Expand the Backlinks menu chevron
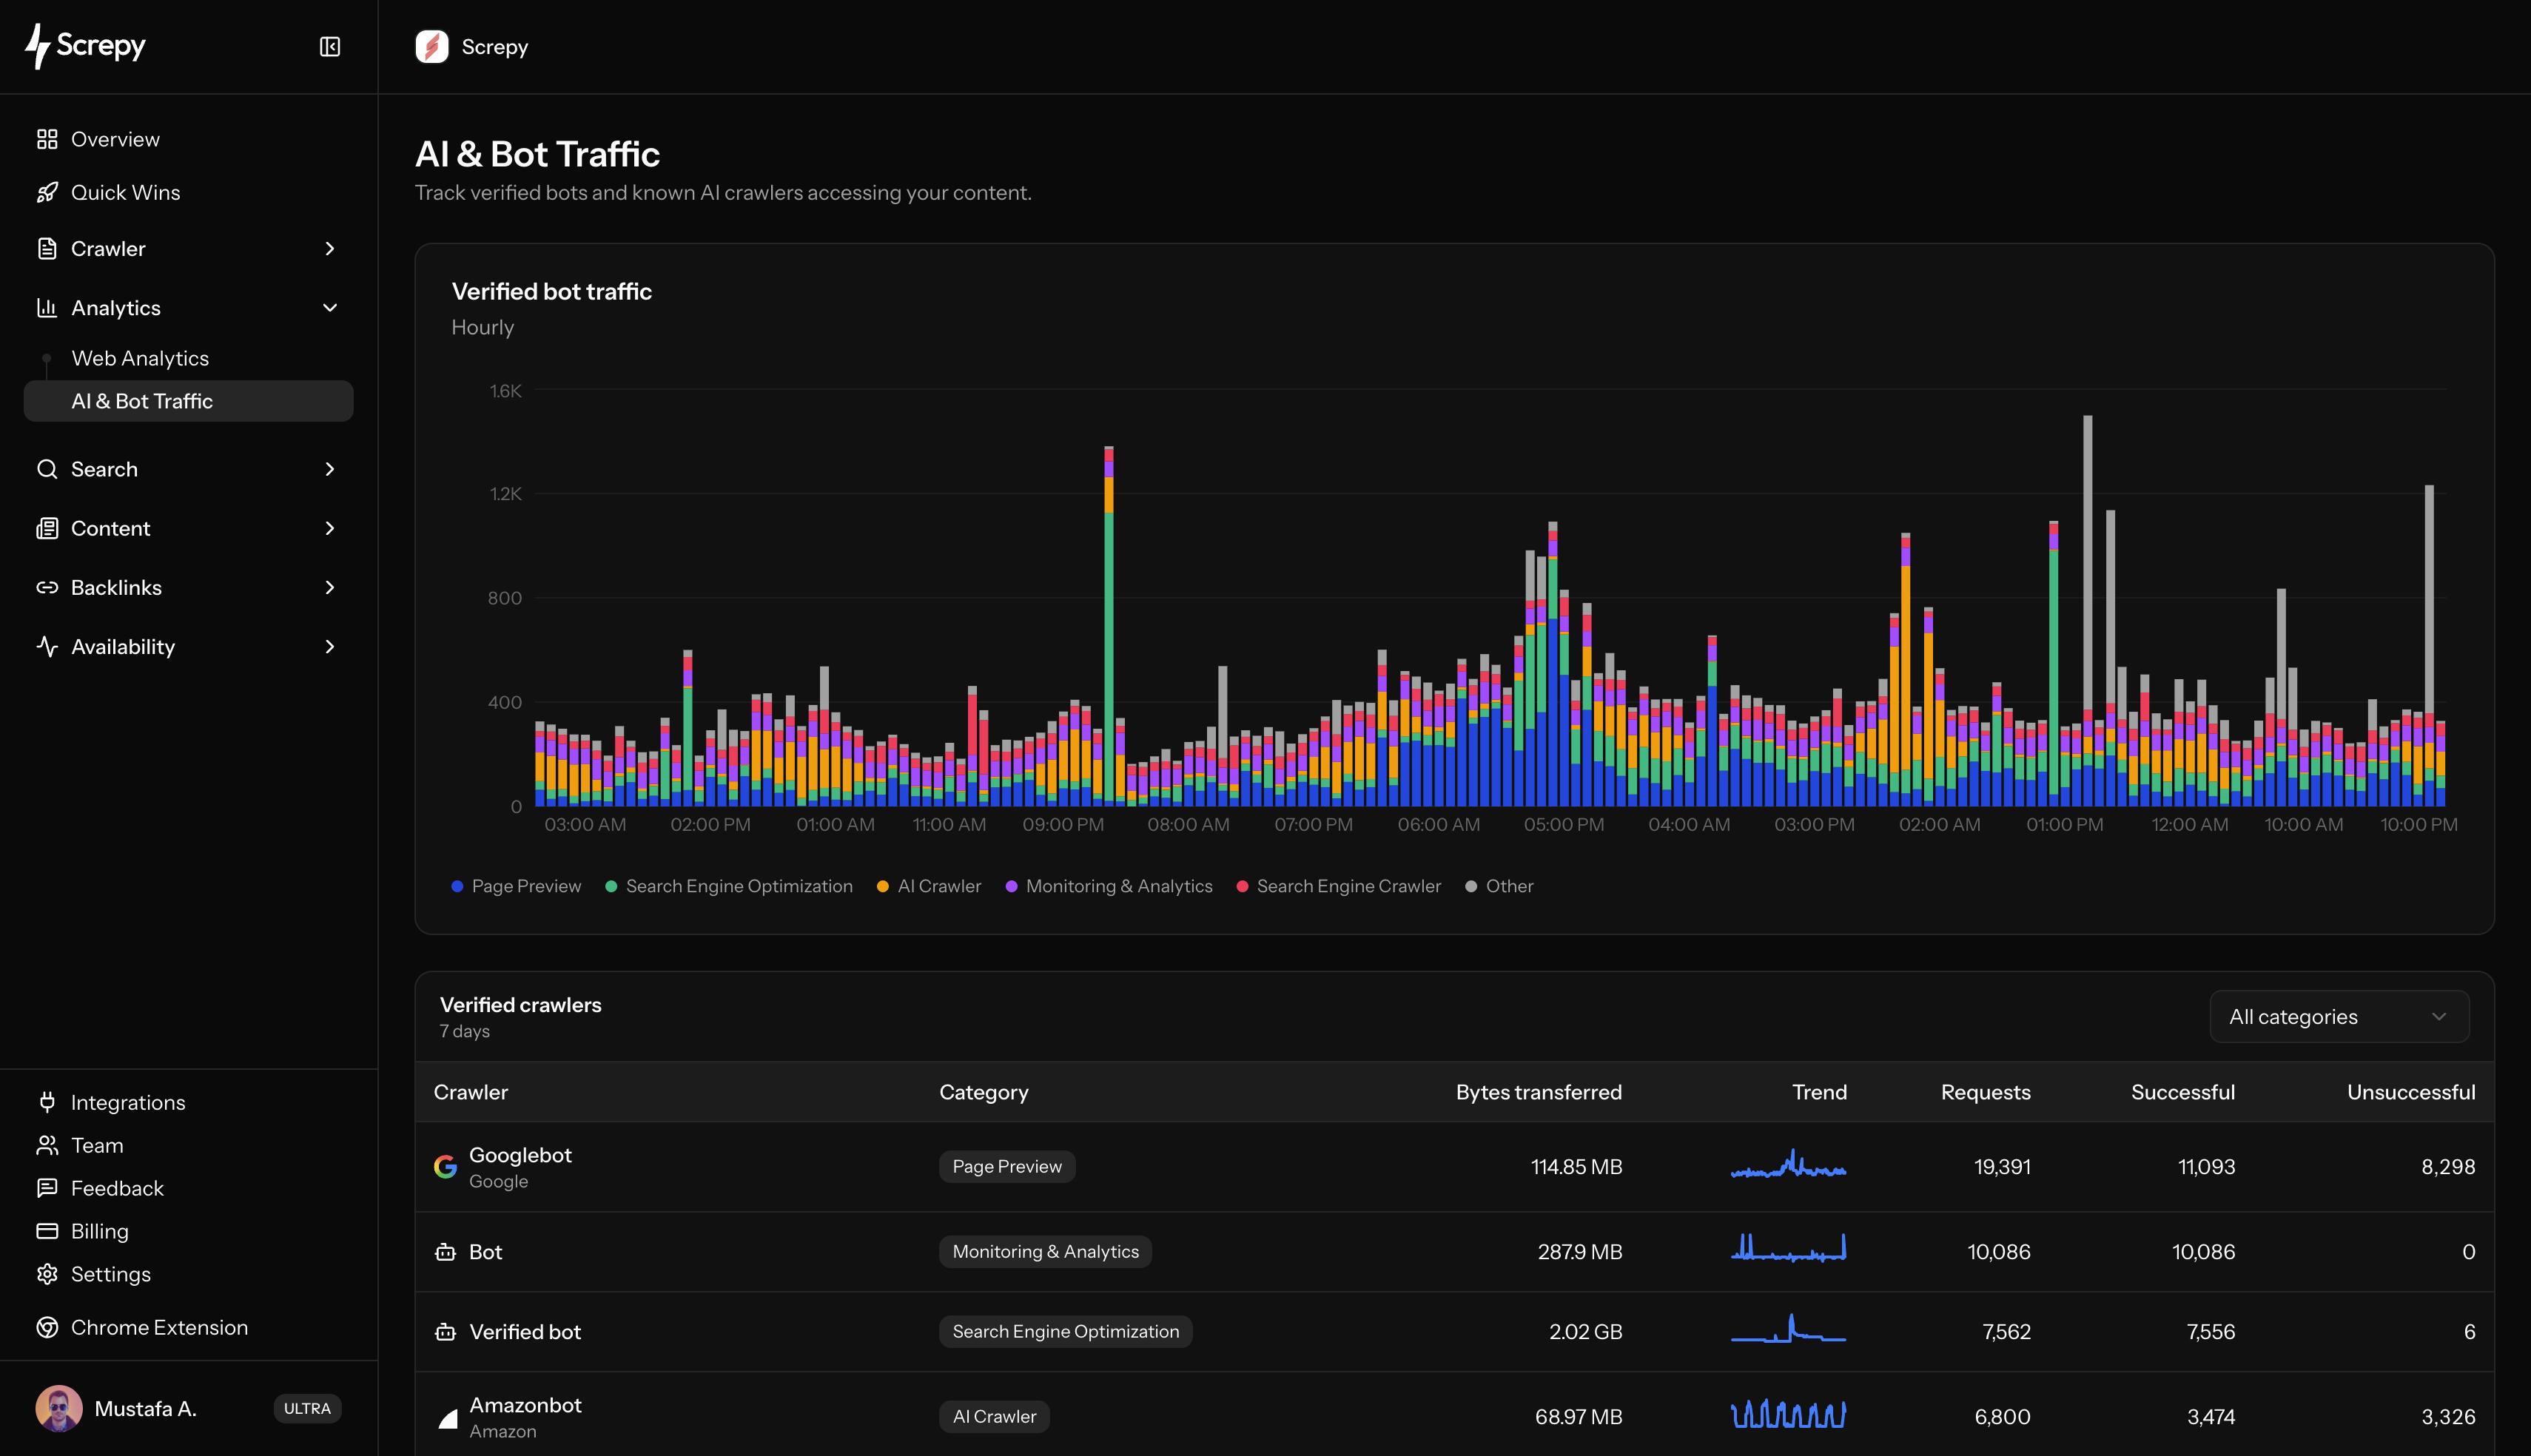2531x1456 pixels. 330,587
